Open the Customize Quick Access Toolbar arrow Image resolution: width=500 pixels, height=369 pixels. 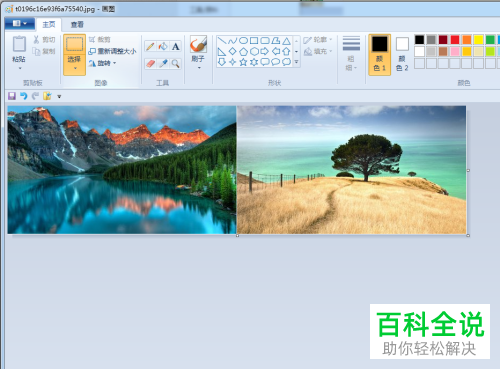click(59, 97)
